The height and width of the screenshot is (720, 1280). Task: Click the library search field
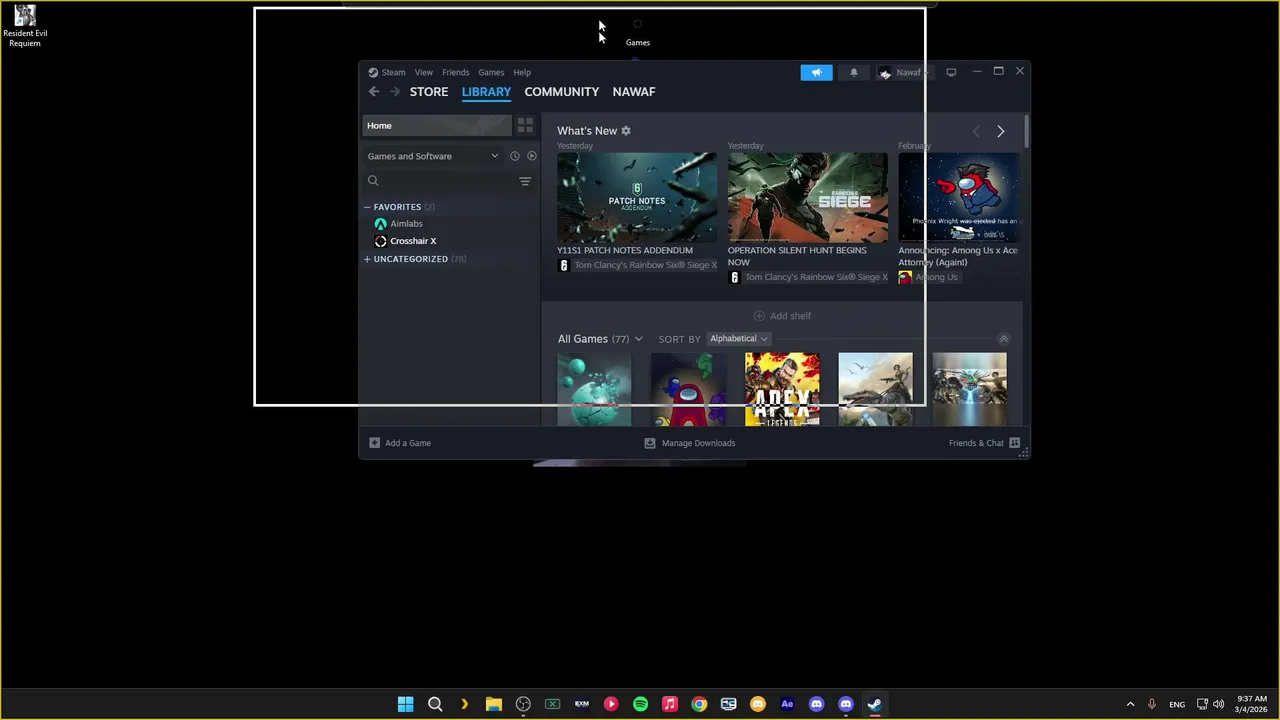pos(438,181)
